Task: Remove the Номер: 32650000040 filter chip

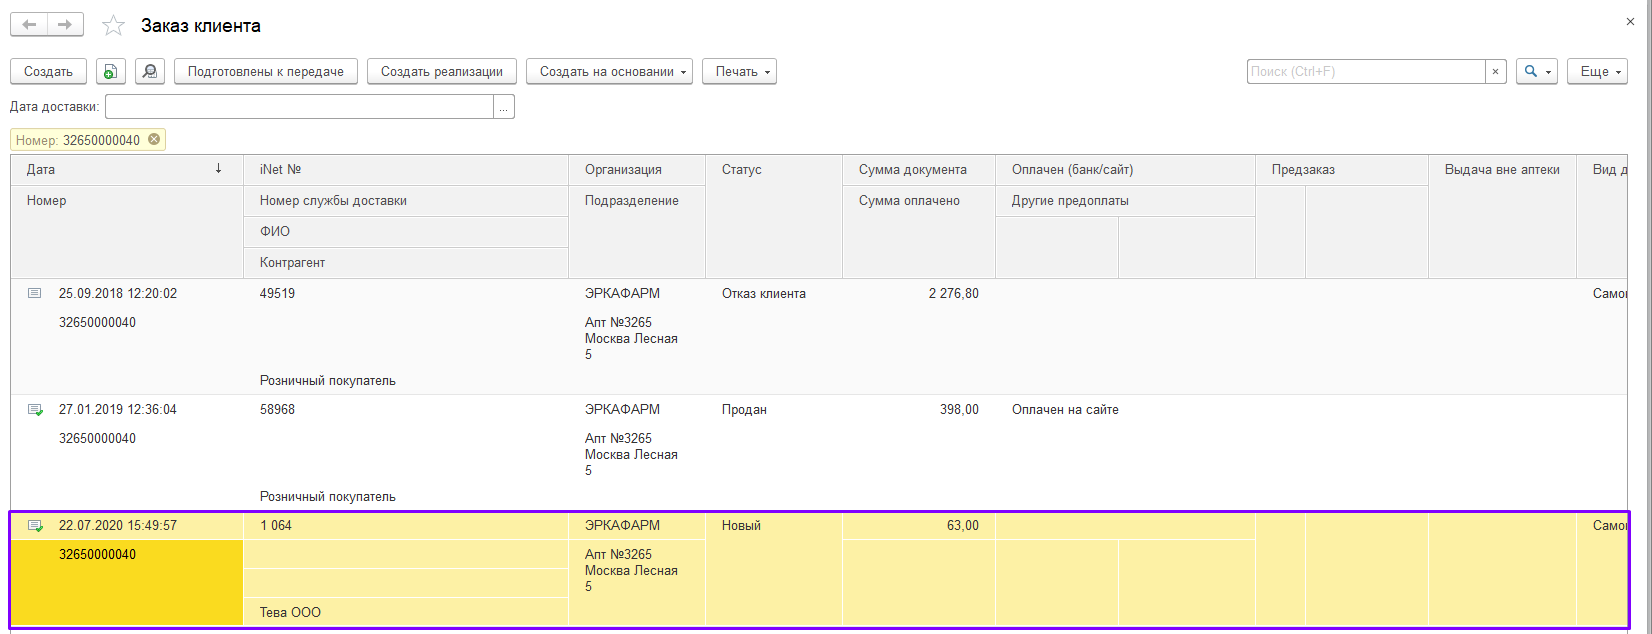Action: coord(154,140)
